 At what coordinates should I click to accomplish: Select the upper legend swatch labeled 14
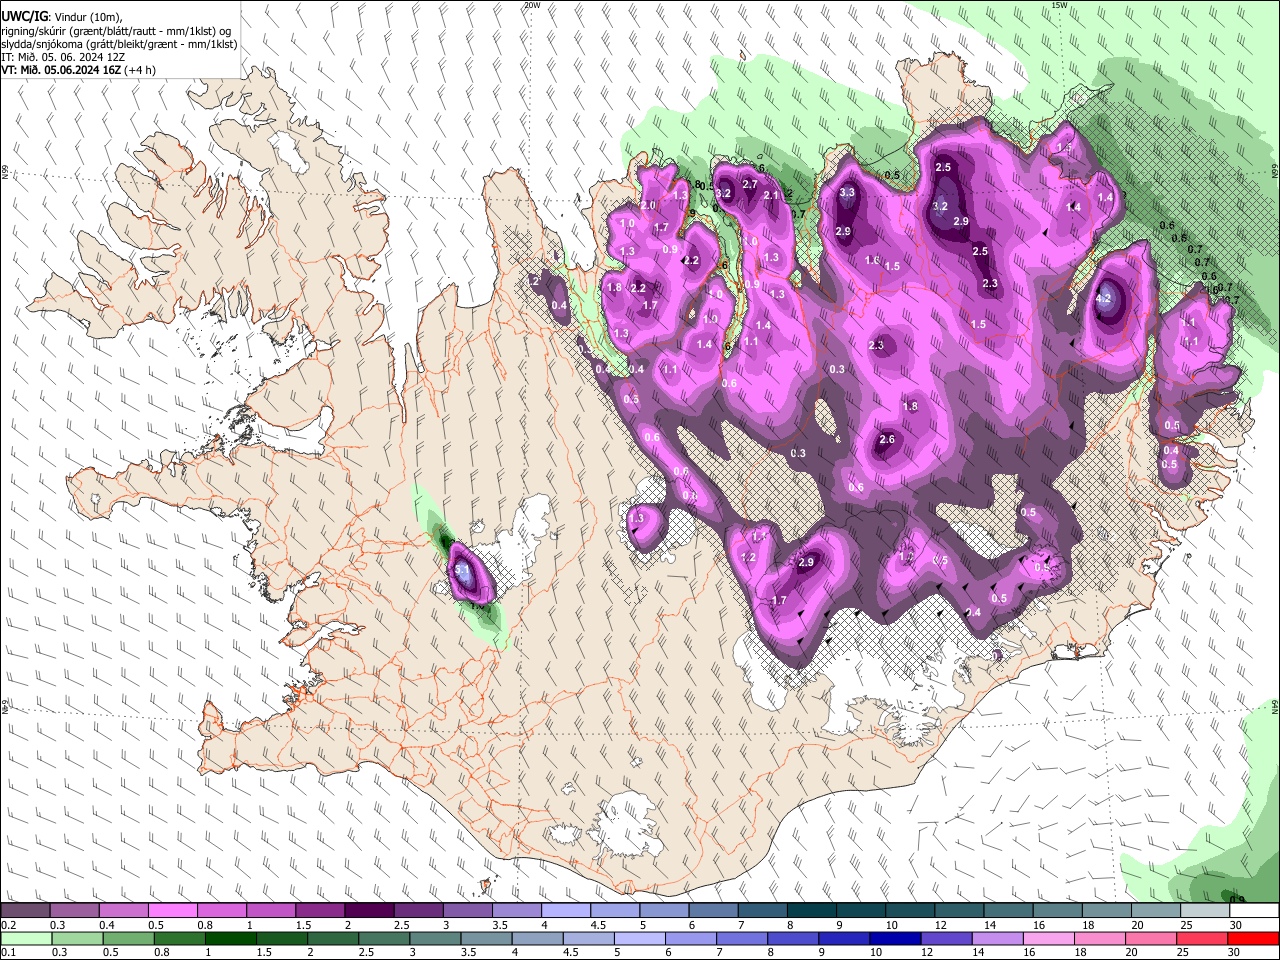coord(1009,910)
